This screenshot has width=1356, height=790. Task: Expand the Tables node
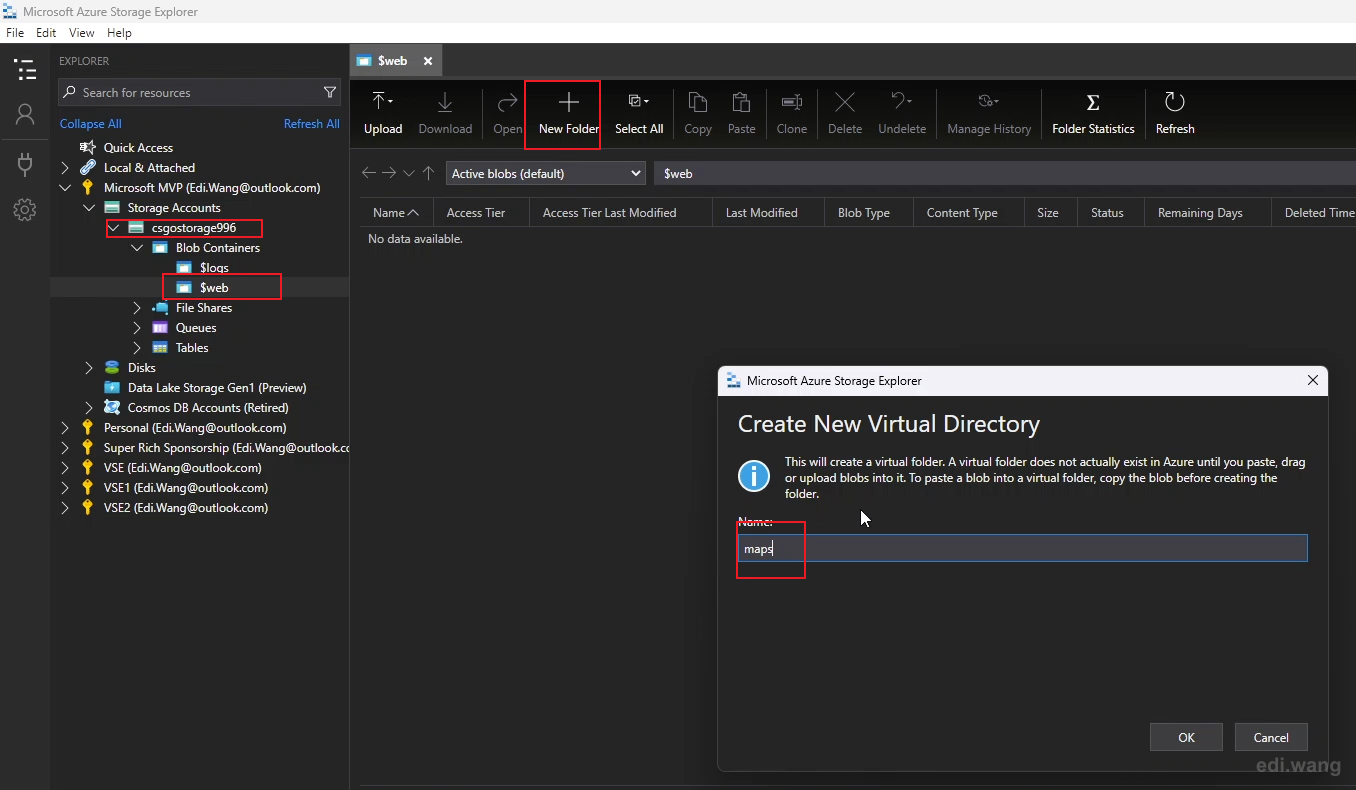137,348
